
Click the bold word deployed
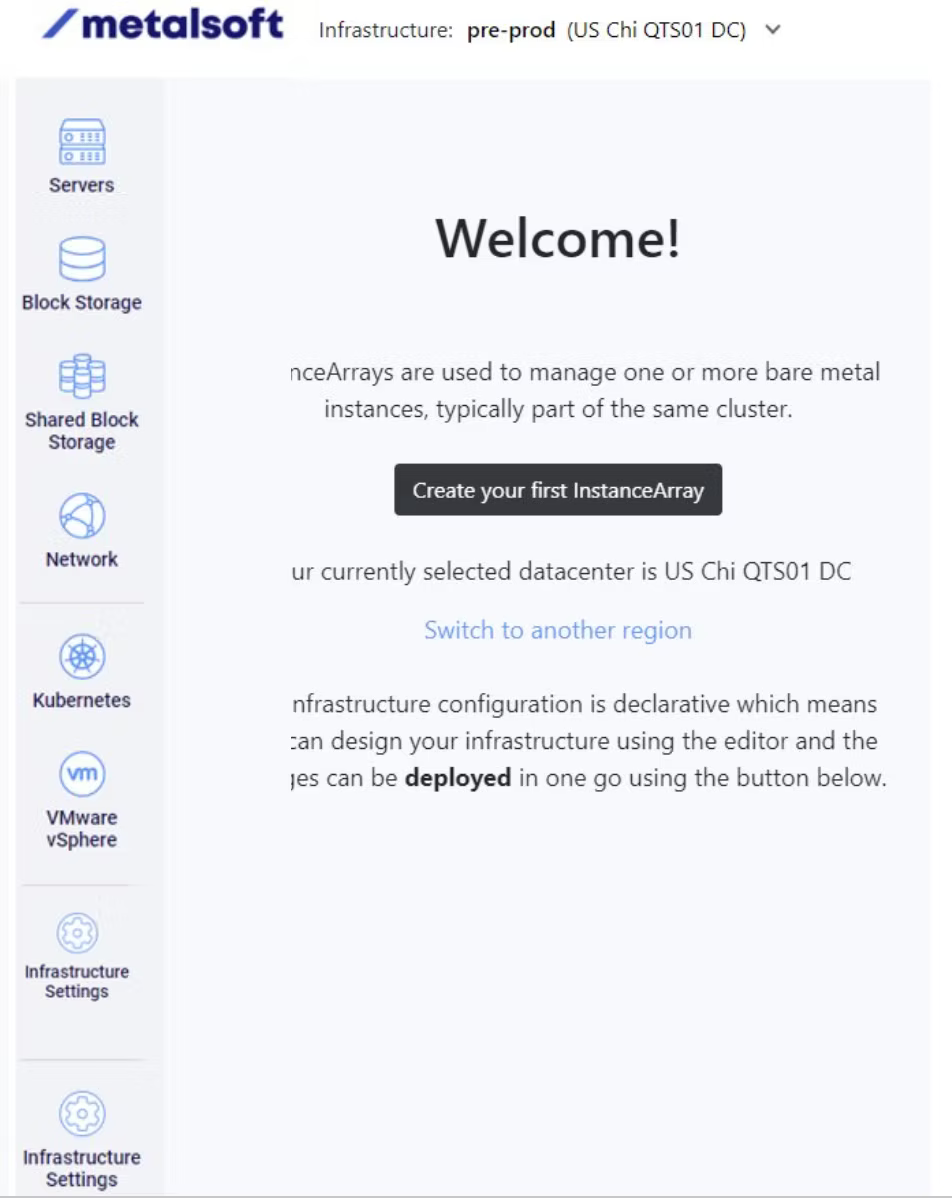[x=458, y=778]
